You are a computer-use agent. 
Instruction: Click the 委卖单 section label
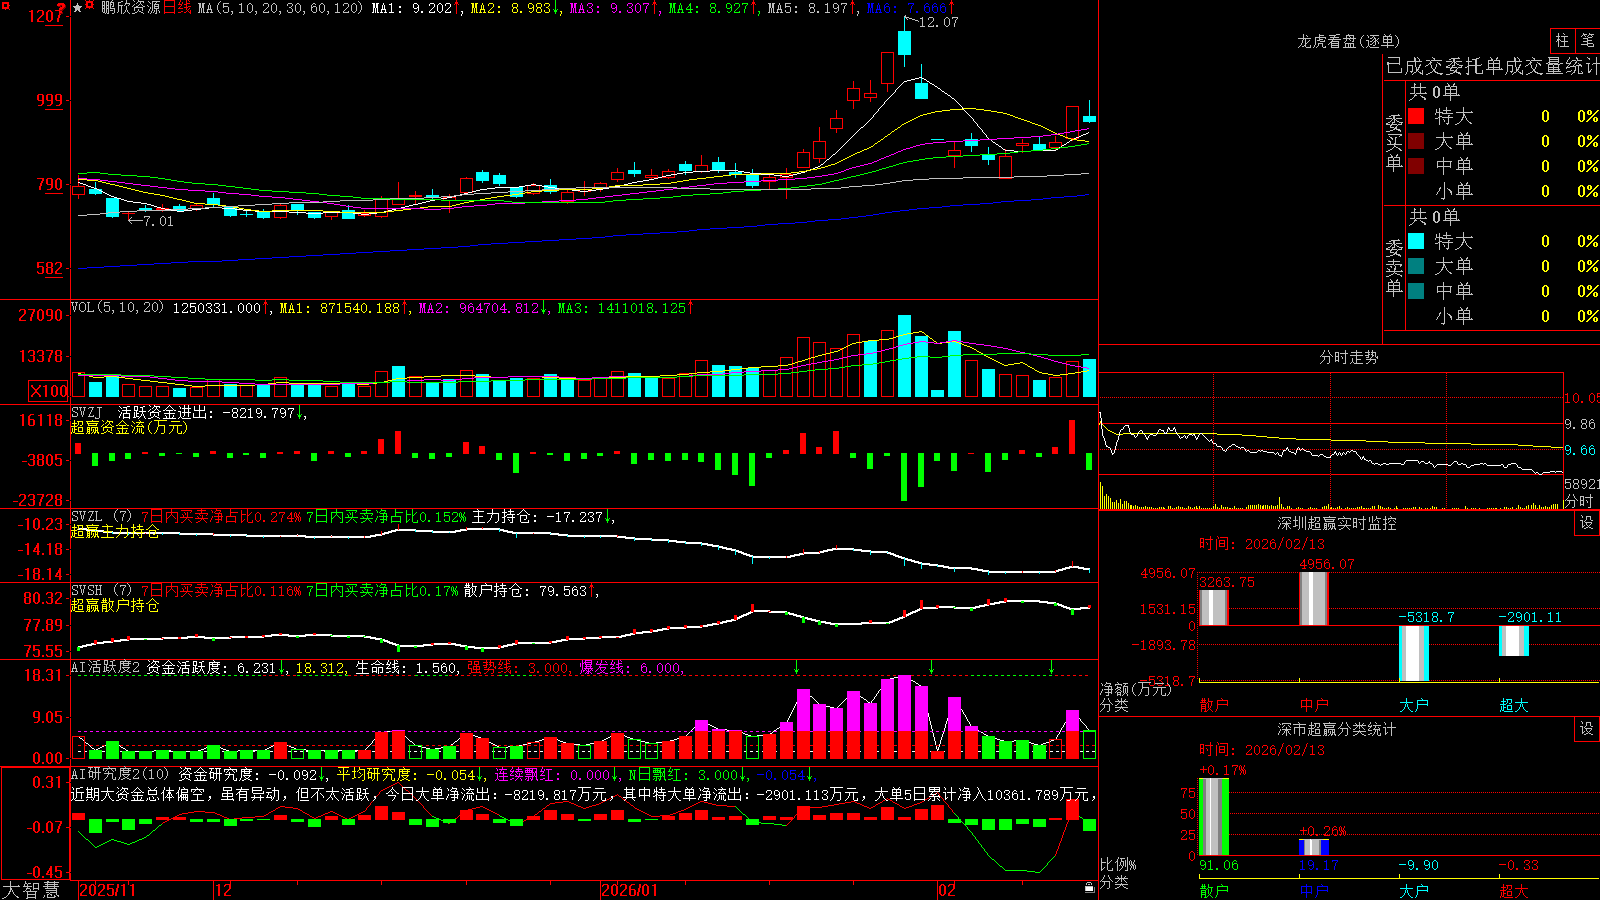1394,268
